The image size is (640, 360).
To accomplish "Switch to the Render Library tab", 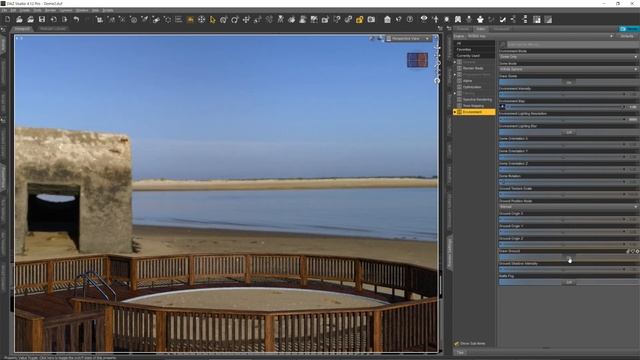I will coord(53,29).
